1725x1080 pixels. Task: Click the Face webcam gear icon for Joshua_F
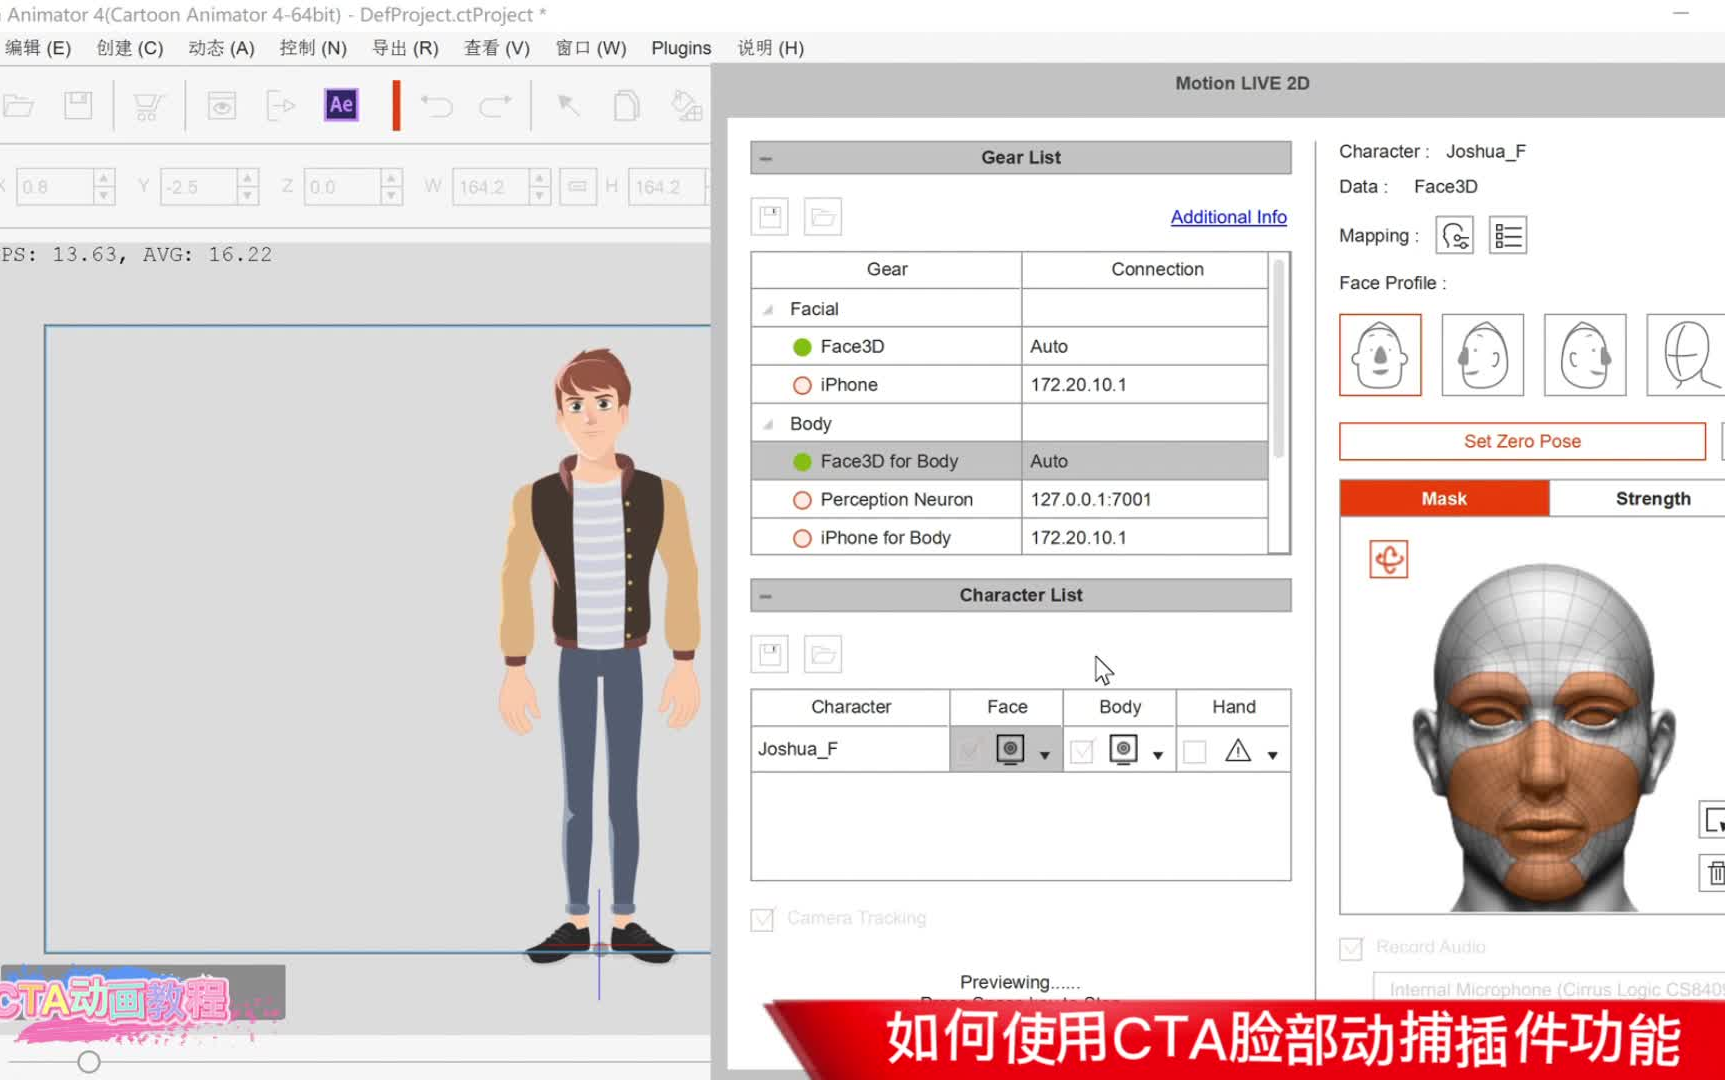click(x=1010, y=750)
